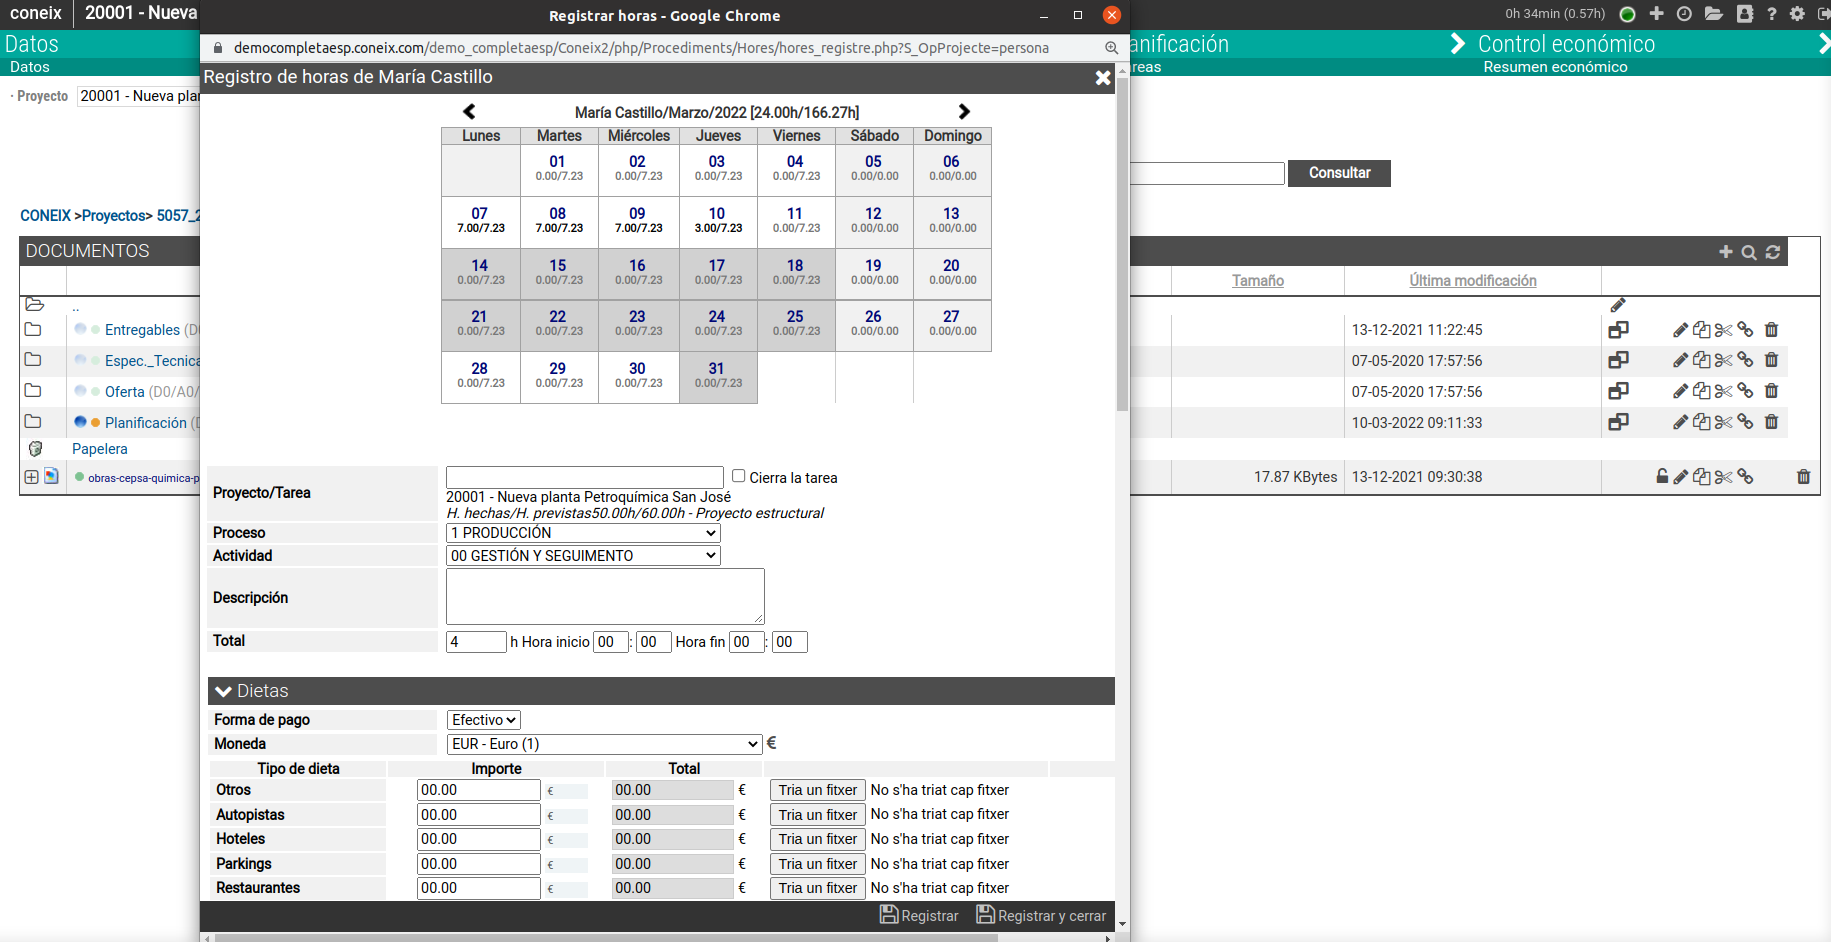Open the parent folder icon in documents tree

[34, 304]
